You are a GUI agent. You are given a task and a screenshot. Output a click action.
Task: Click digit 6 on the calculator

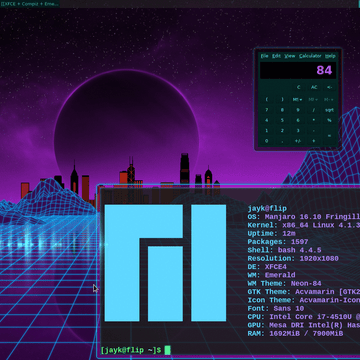tap(298, 120)
